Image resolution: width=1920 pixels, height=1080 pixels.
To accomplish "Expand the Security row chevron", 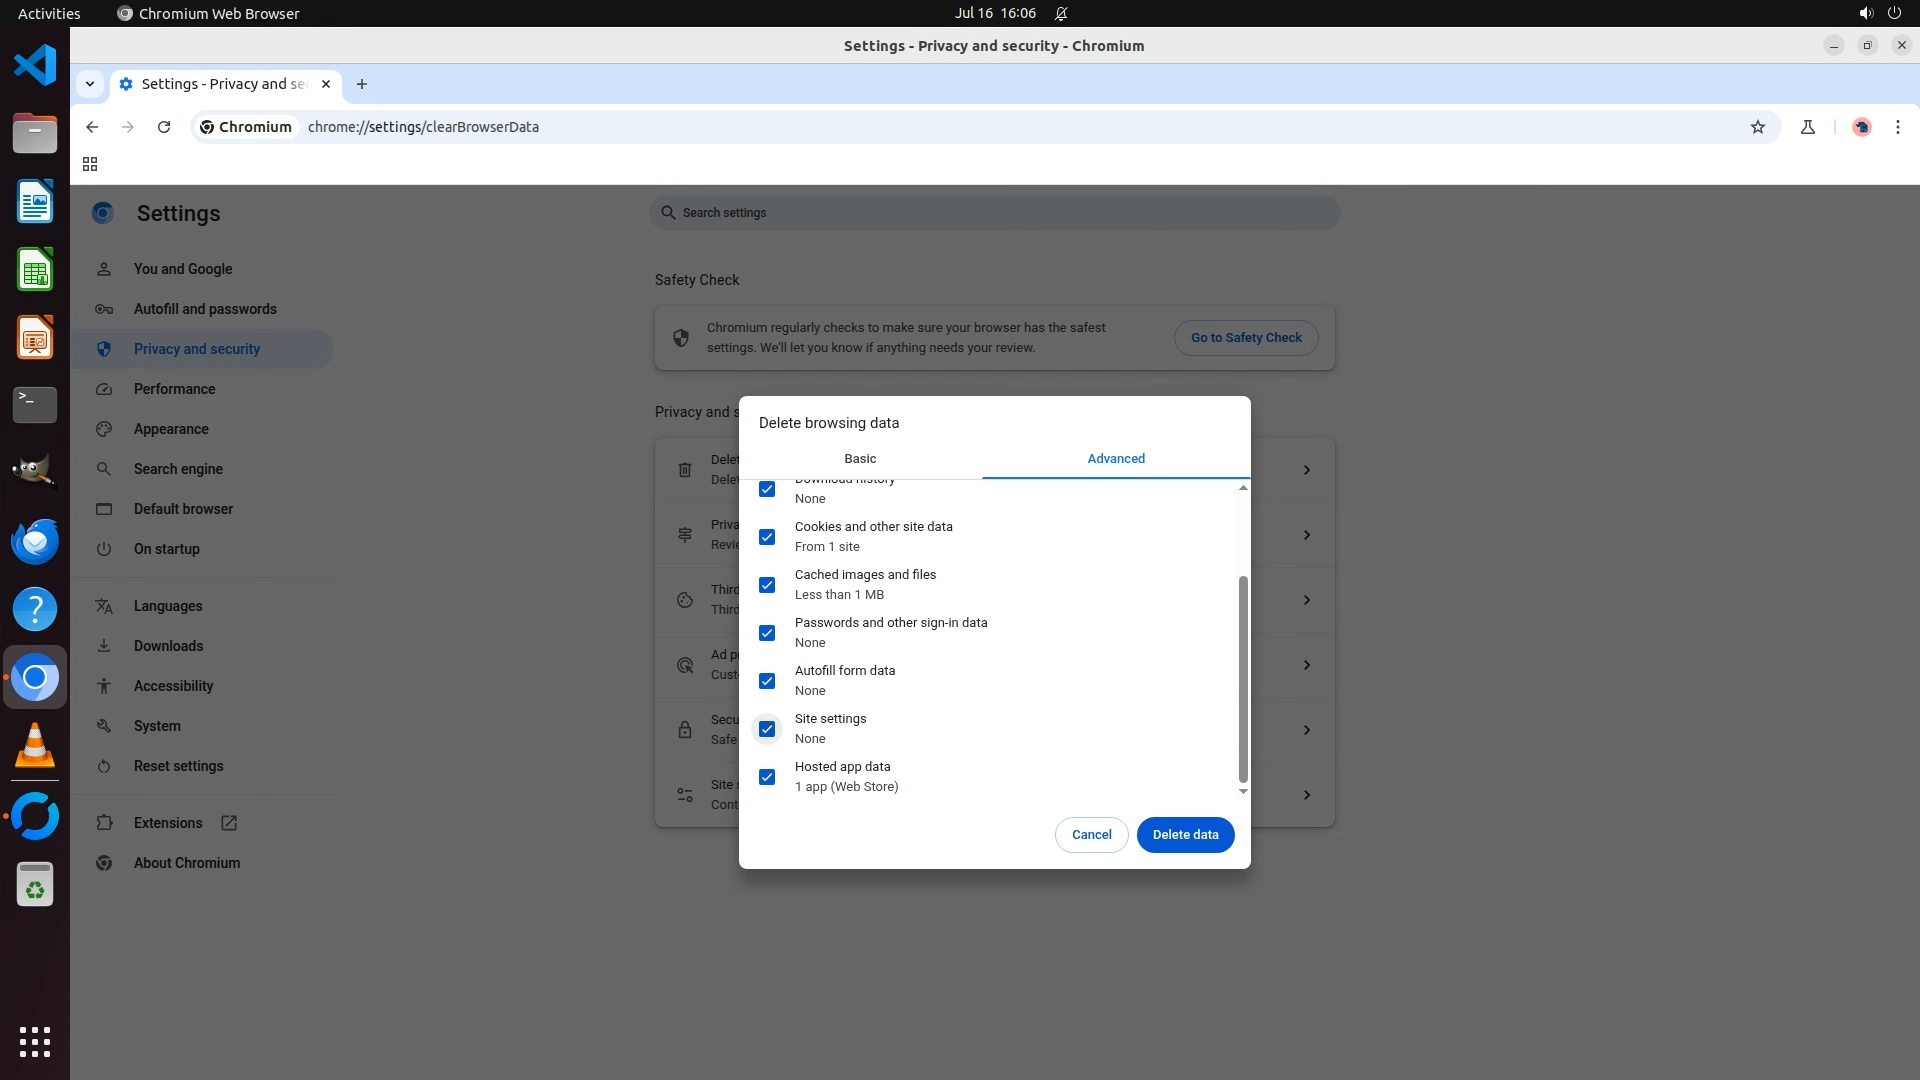I will 1306,730.
